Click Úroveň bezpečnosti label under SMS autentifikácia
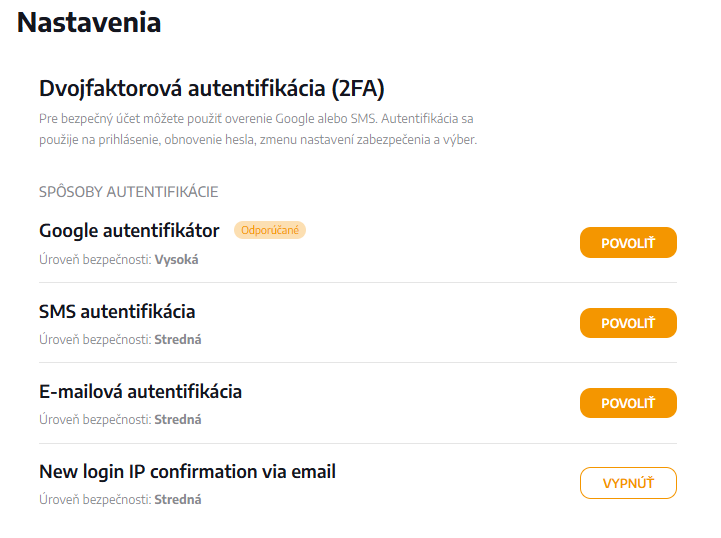Viewport: 721px width, 538px height. (x=94, y=339)
